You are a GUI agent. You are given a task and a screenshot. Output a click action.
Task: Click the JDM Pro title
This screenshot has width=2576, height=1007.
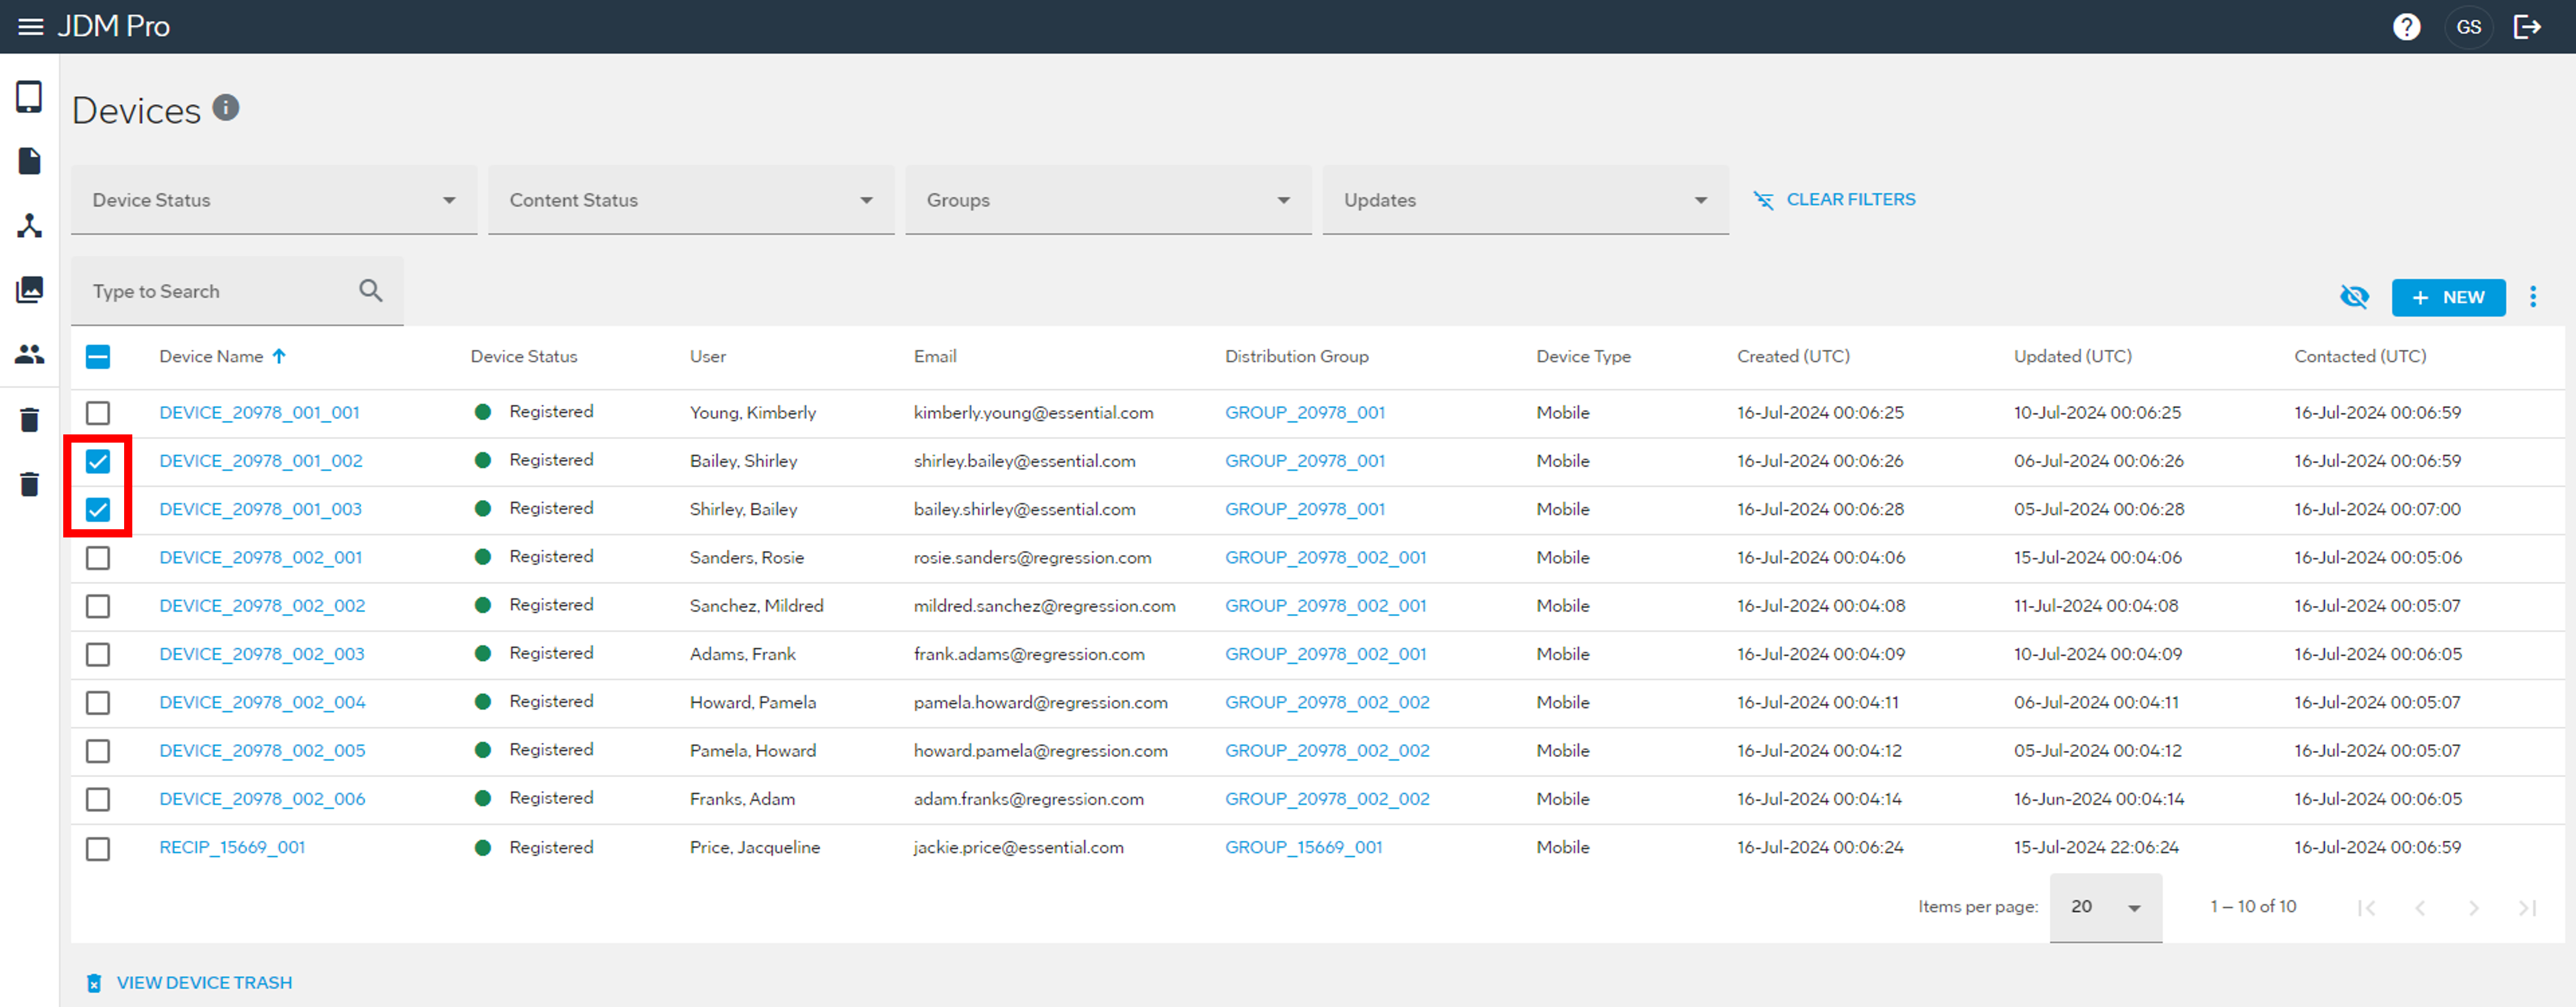pyautogui.click(x=113, y=27)
